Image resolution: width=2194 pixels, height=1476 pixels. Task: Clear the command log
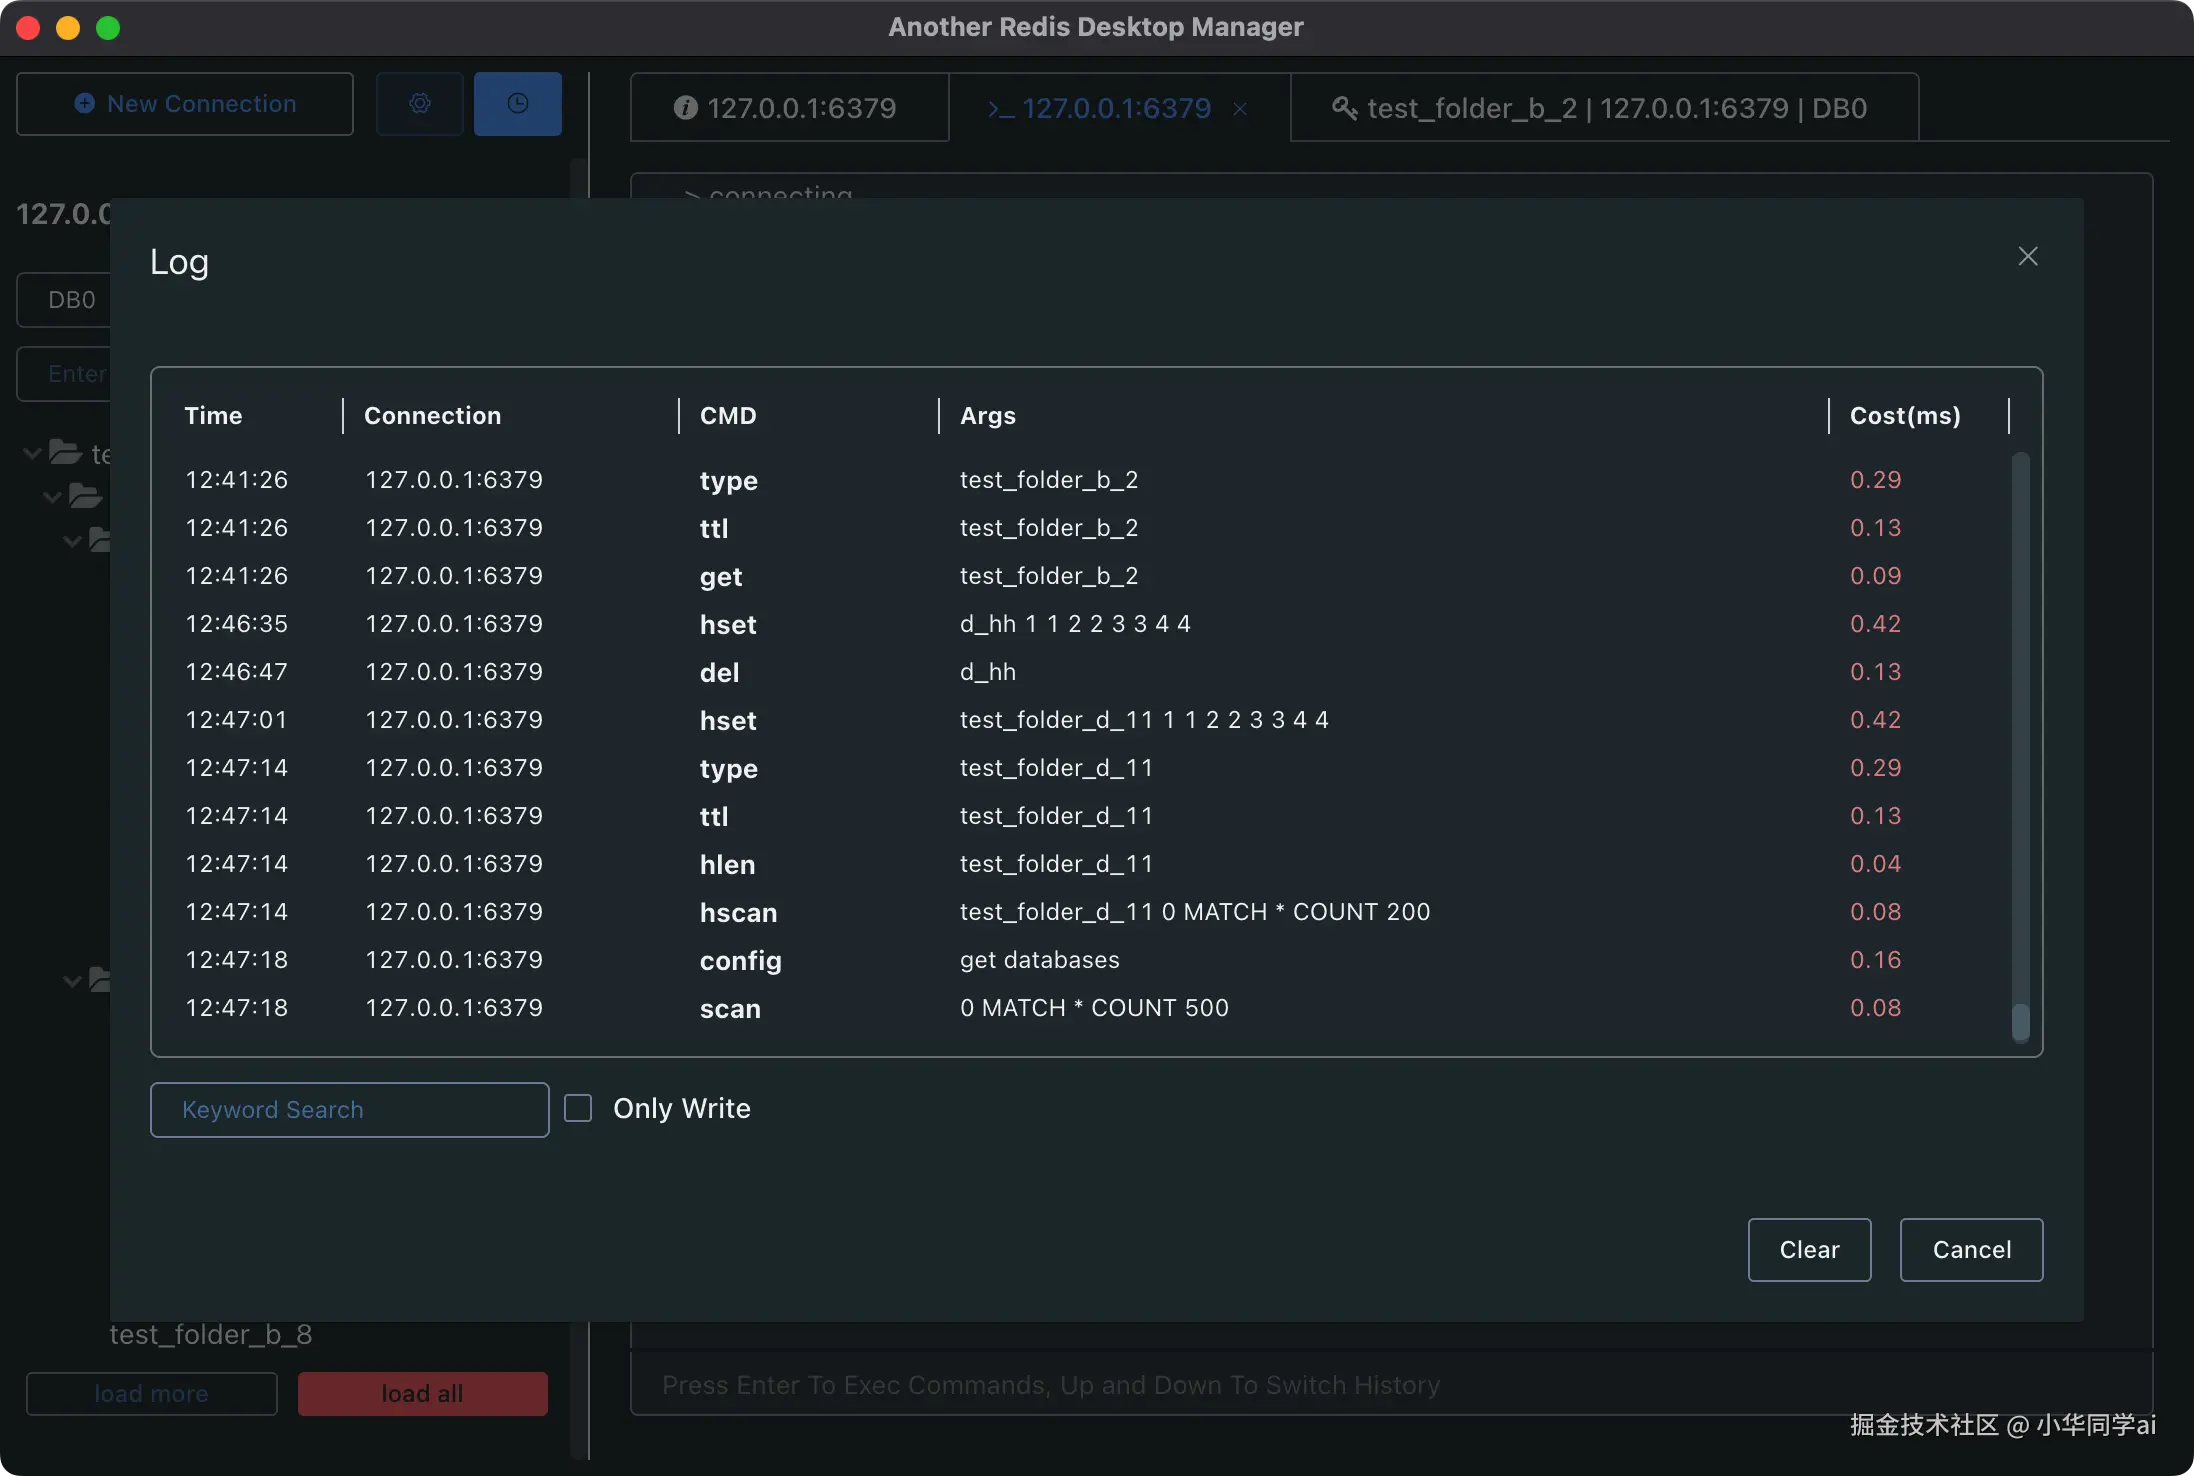click(1808, 1249)
